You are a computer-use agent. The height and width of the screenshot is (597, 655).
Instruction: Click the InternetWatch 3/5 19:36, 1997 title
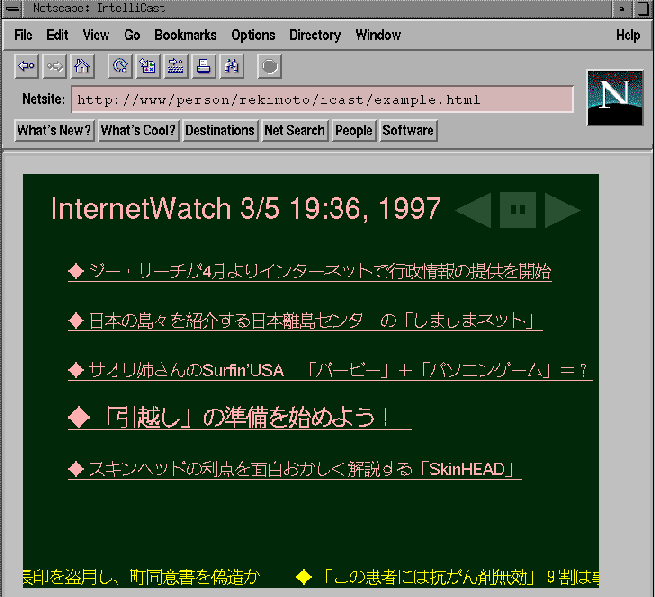(x=246, y=208)
